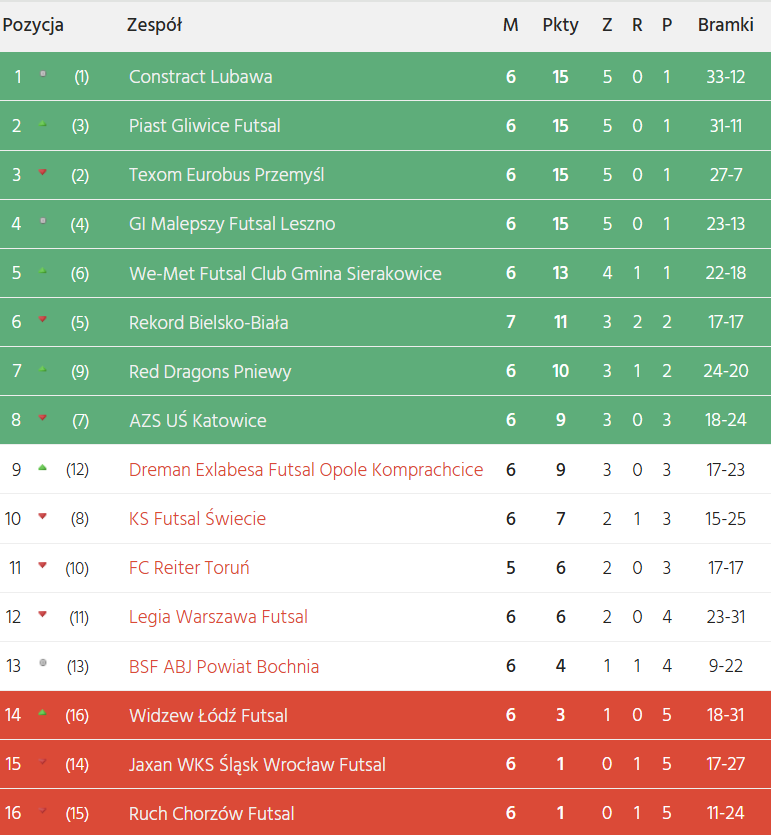771x835 pixels.
Task: Click unchanged position dot beside Constract Lubawa
Action: [42, 74]
